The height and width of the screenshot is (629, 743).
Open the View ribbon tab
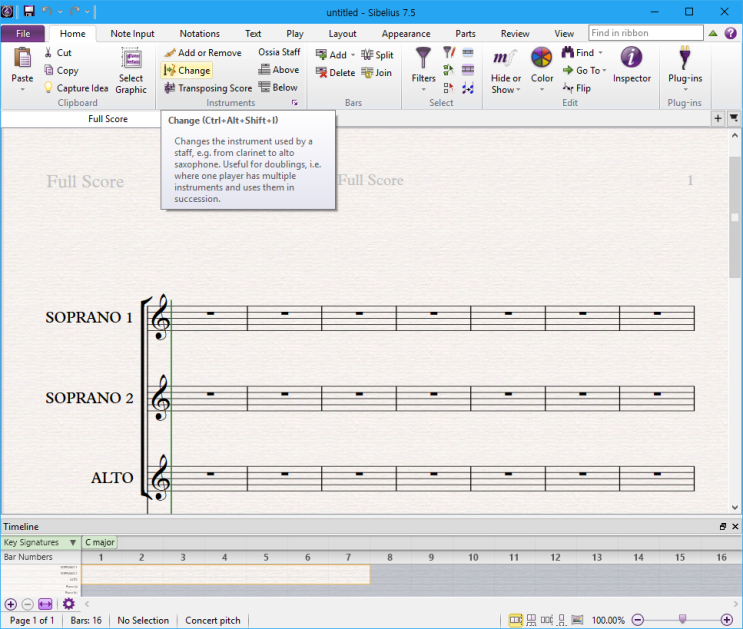(564, 34)
